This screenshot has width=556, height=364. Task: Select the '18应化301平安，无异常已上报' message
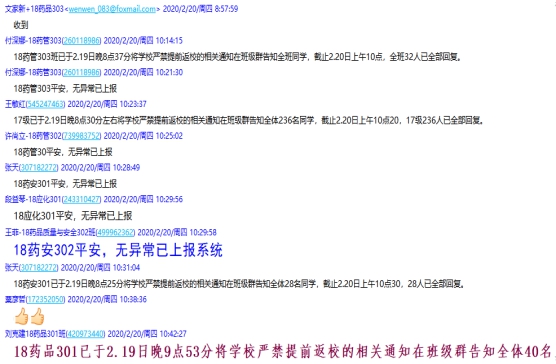[x=73, y=215]
